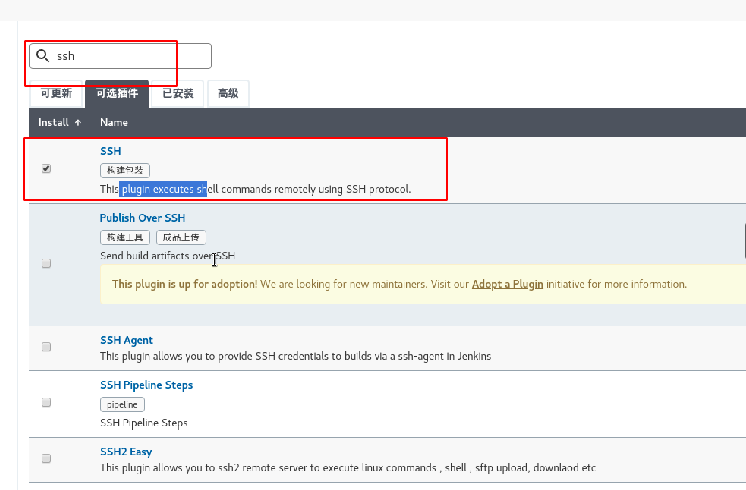The image size is (746, 490).
Task: Check the Publish Over SSH install checkbox
Action: click(46, 264)
